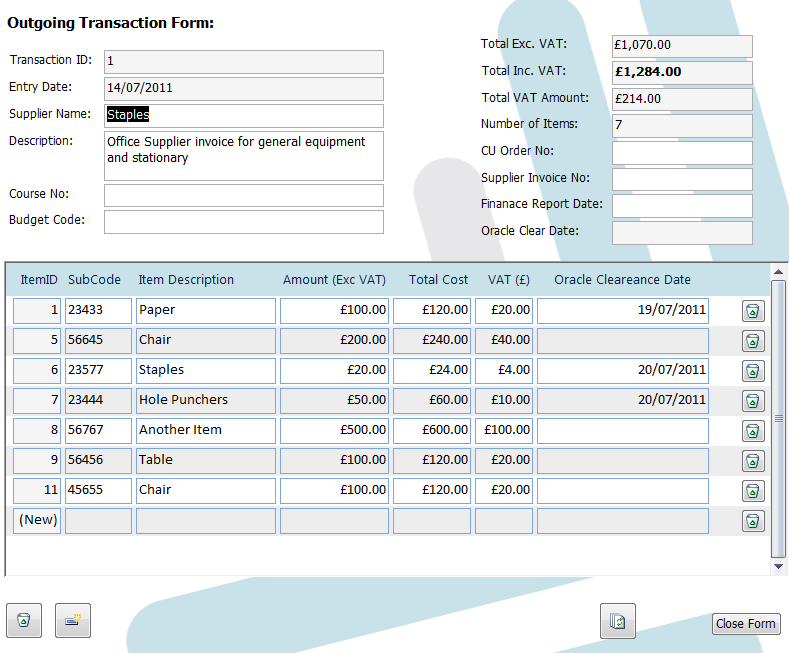Click SubCode cell 56456
The width and height of the screenshot is (789, 653).
tap(98, 460)
